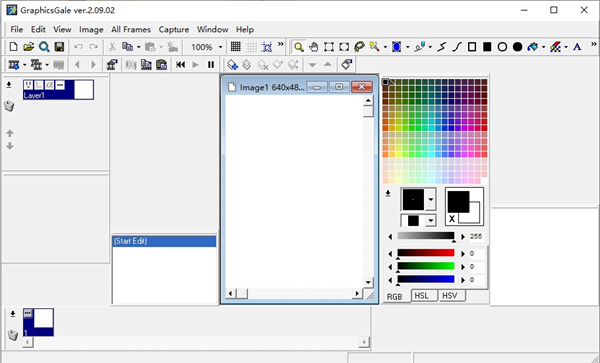Select the Curve tool

coord(457,47)
